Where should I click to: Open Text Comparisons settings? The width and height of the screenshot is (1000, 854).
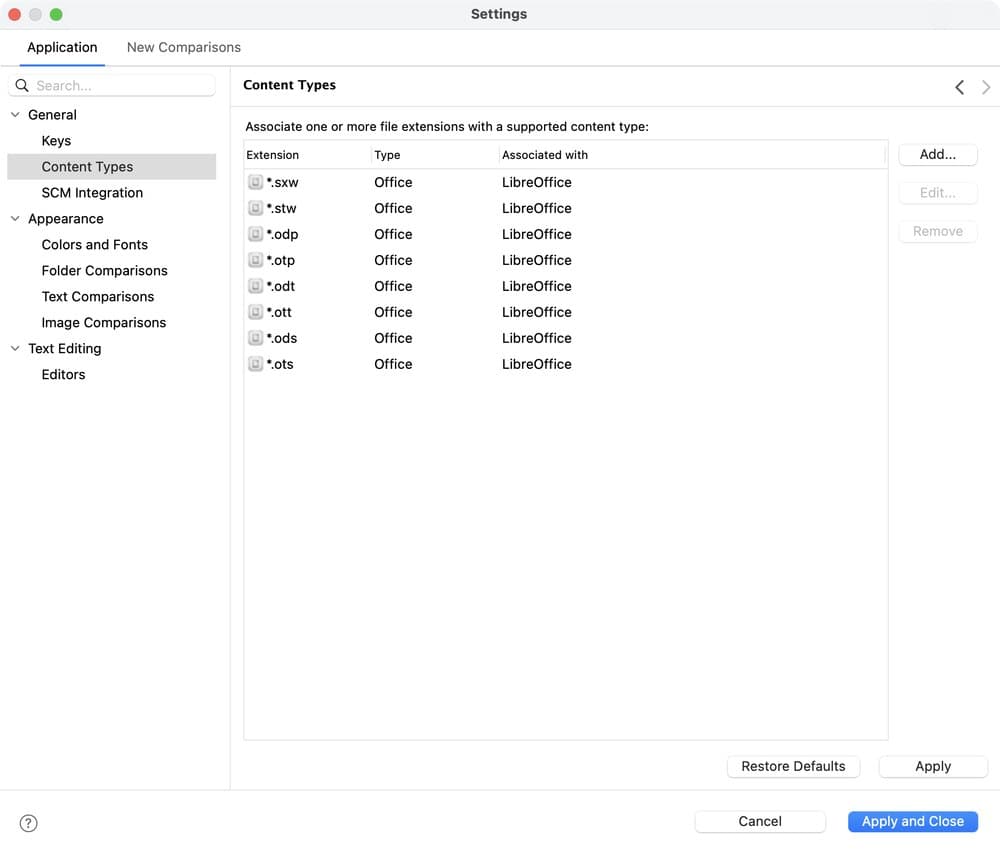(98, 297)
